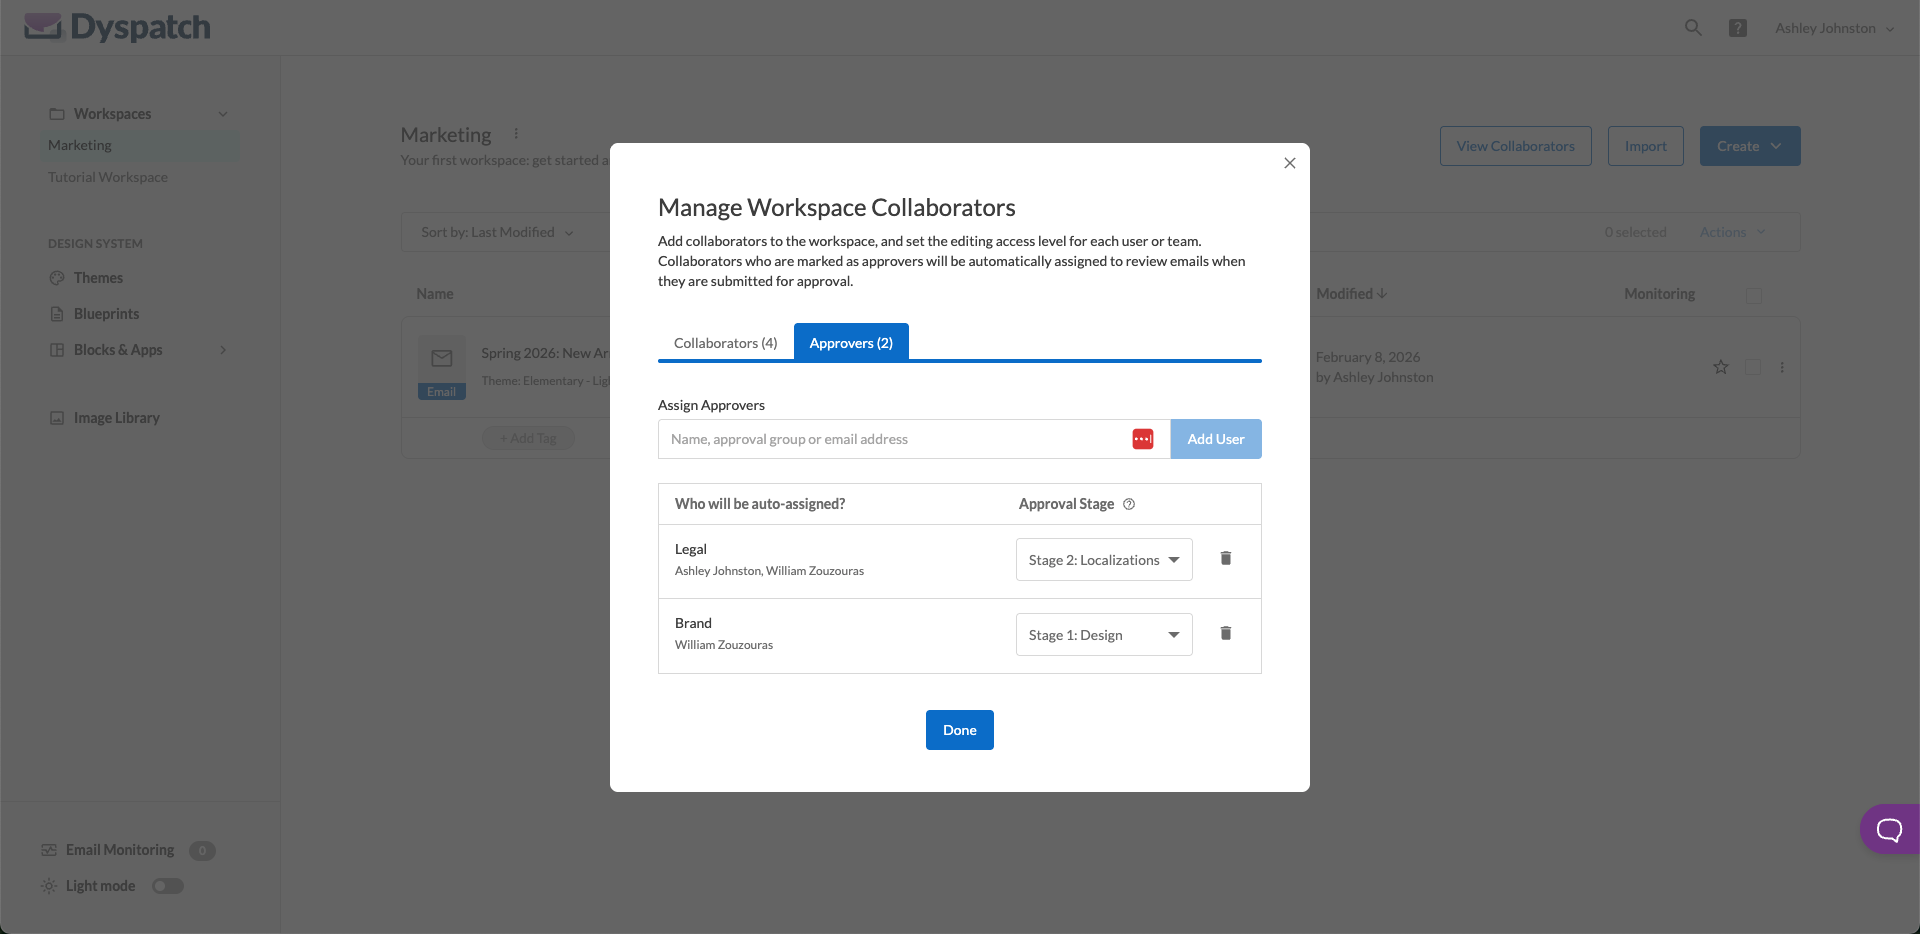
Task: Check the Monitoring checkbox for Spring 2026 email
Action: (1753, 367)
